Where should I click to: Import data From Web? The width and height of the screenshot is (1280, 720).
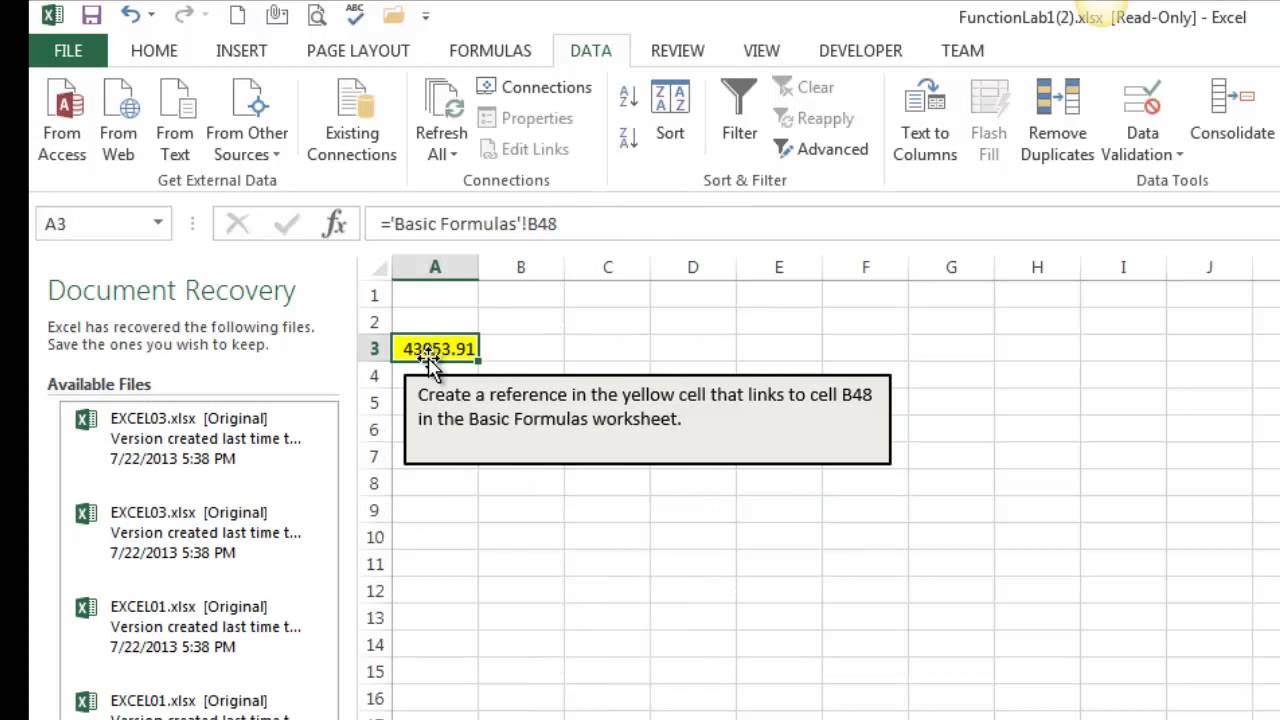118,120
